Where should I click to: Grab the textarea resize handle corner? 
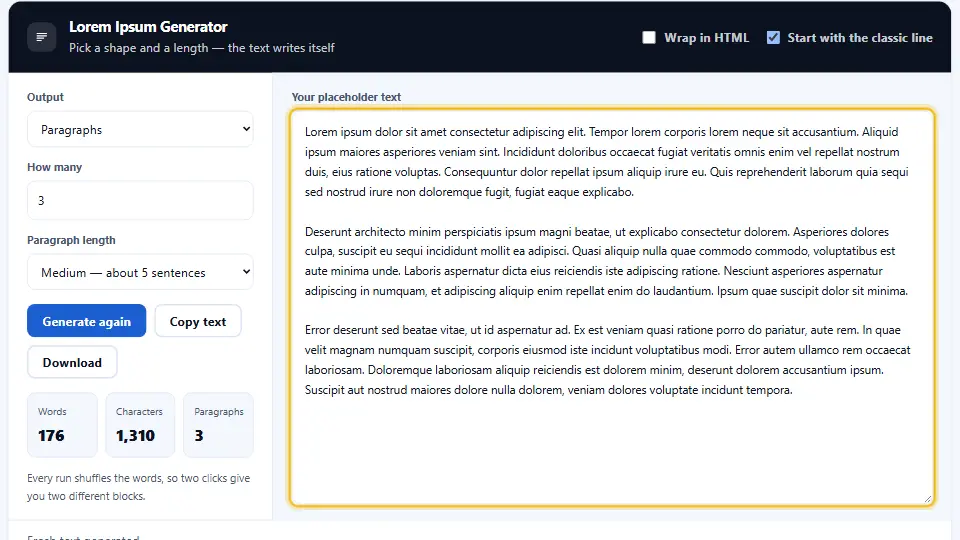click(928, 500)
